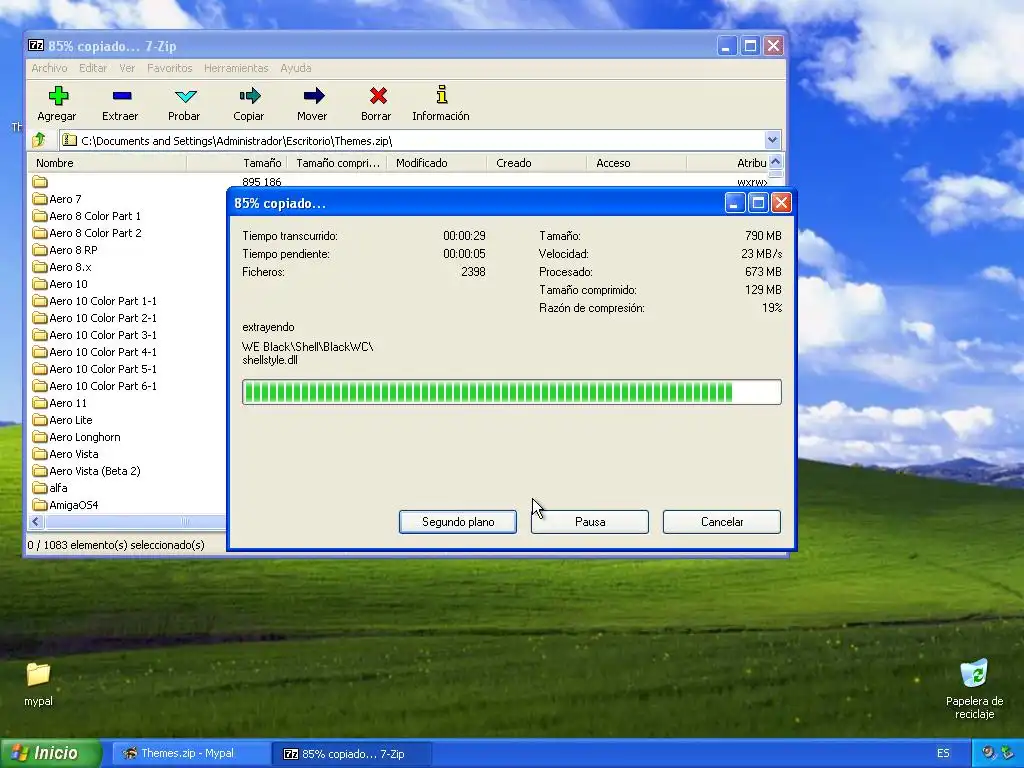Click the horizontal scrollbar thumb
Viewport: 1024px width, 768px height.
tap(135, 521)
